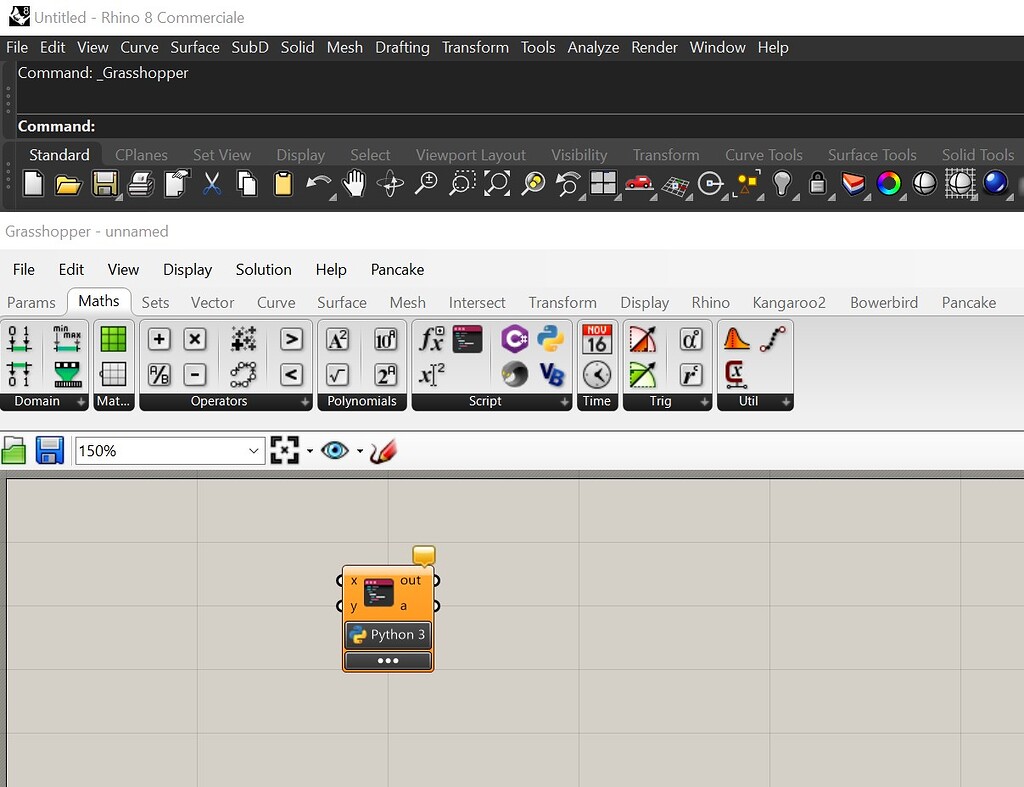Click the x input of script component
The image size is (1024, 787).
tap(353, 581)
